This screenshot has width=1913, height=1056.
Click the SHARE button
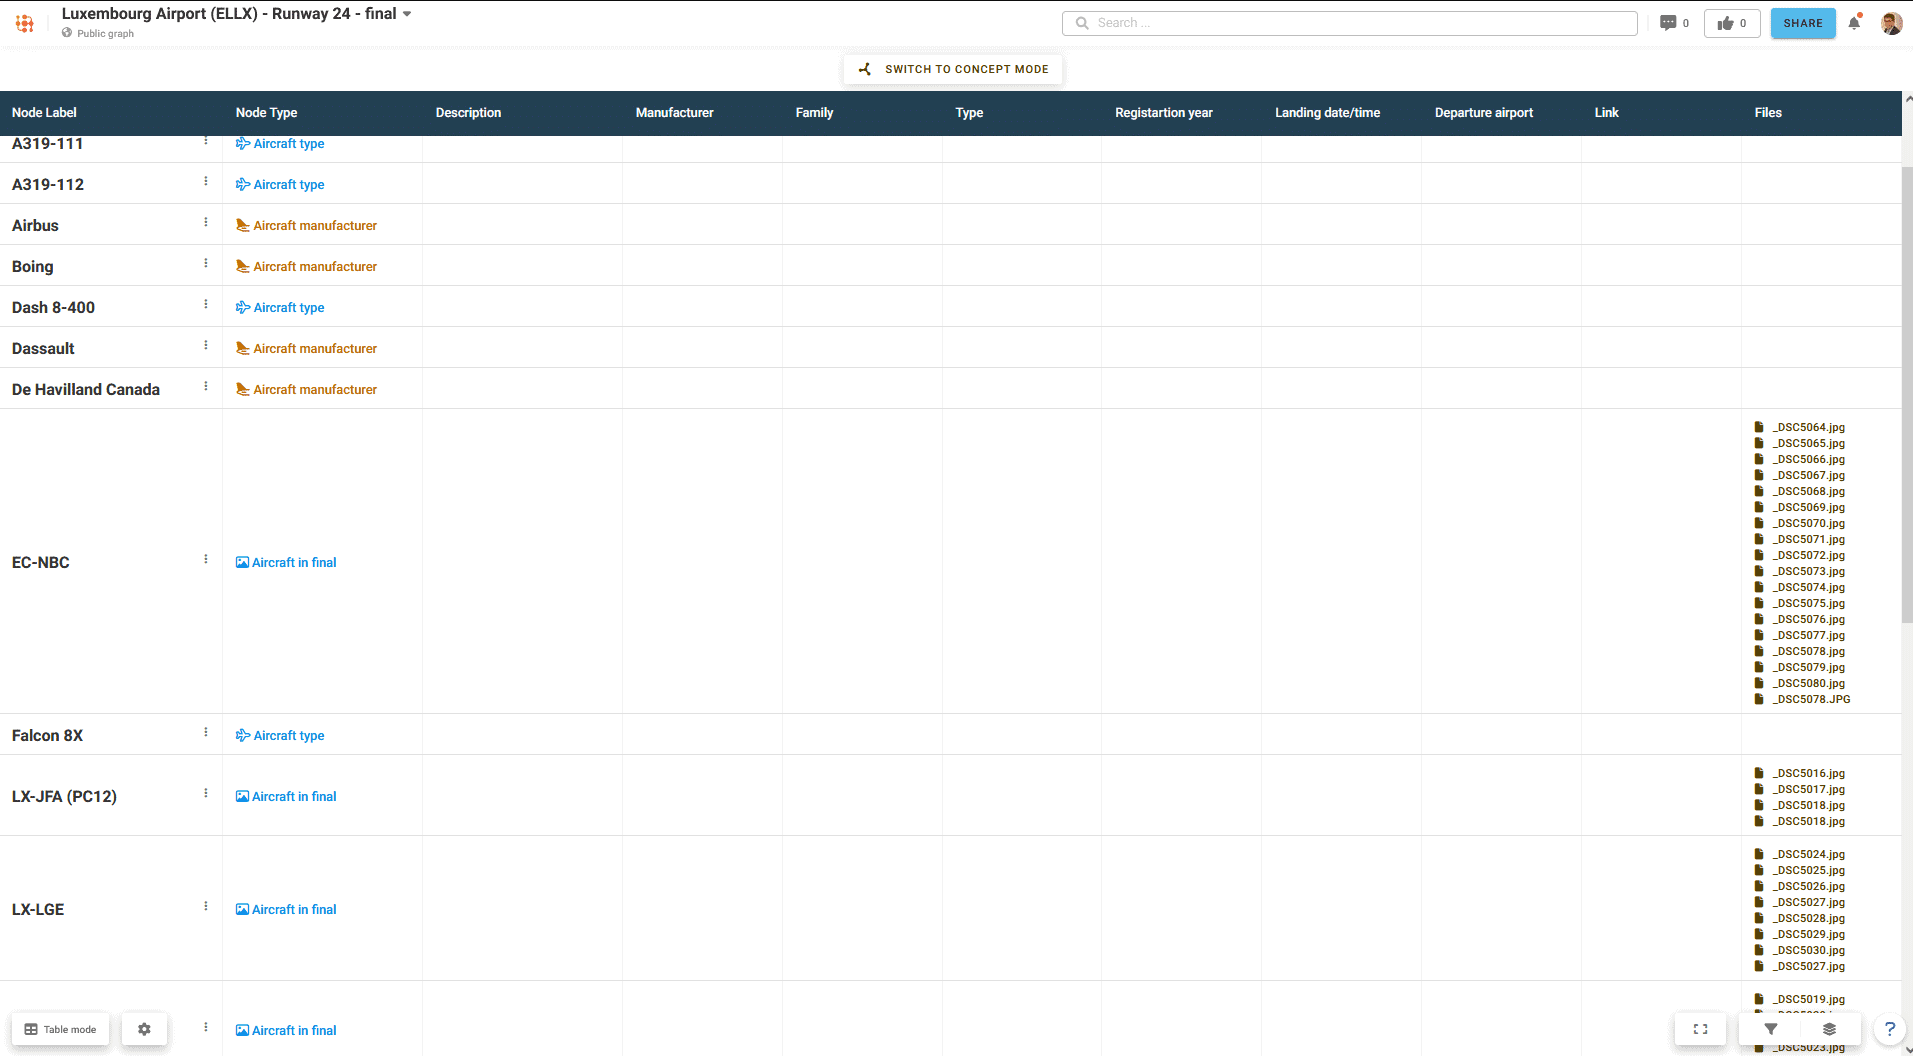(1803, 23)
